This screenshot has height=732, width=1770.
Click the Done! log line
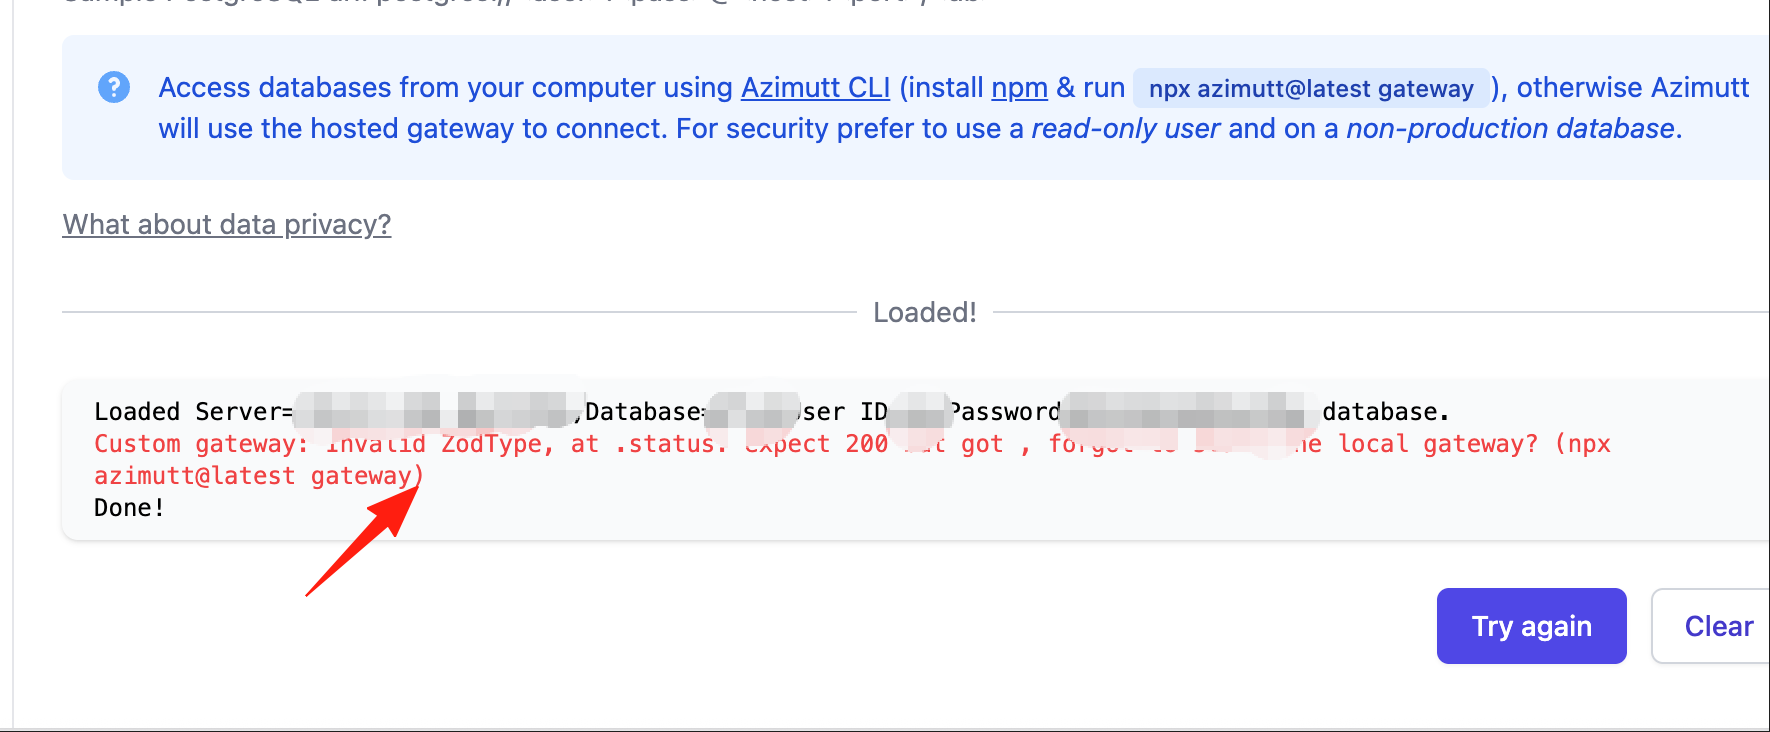129,507
